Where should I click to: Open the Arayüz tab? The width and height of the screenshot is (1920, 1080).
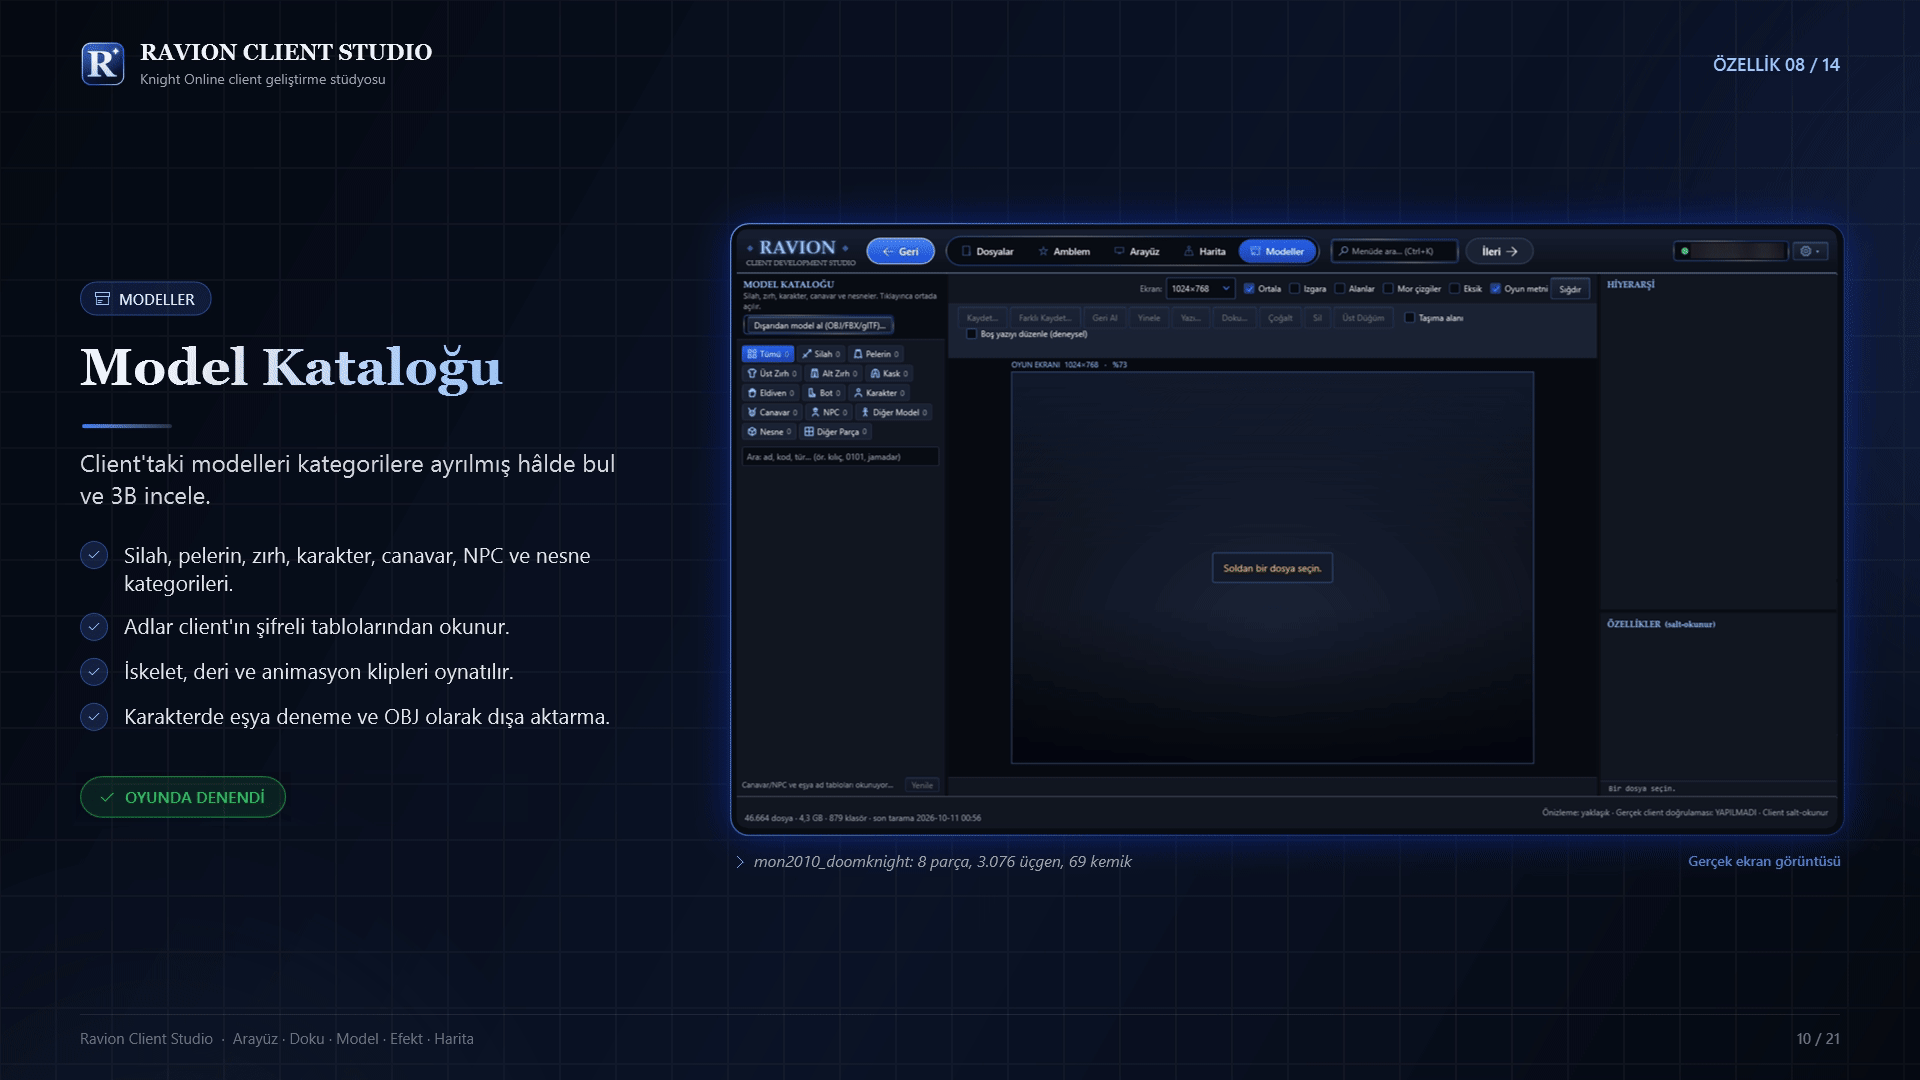1137,252
